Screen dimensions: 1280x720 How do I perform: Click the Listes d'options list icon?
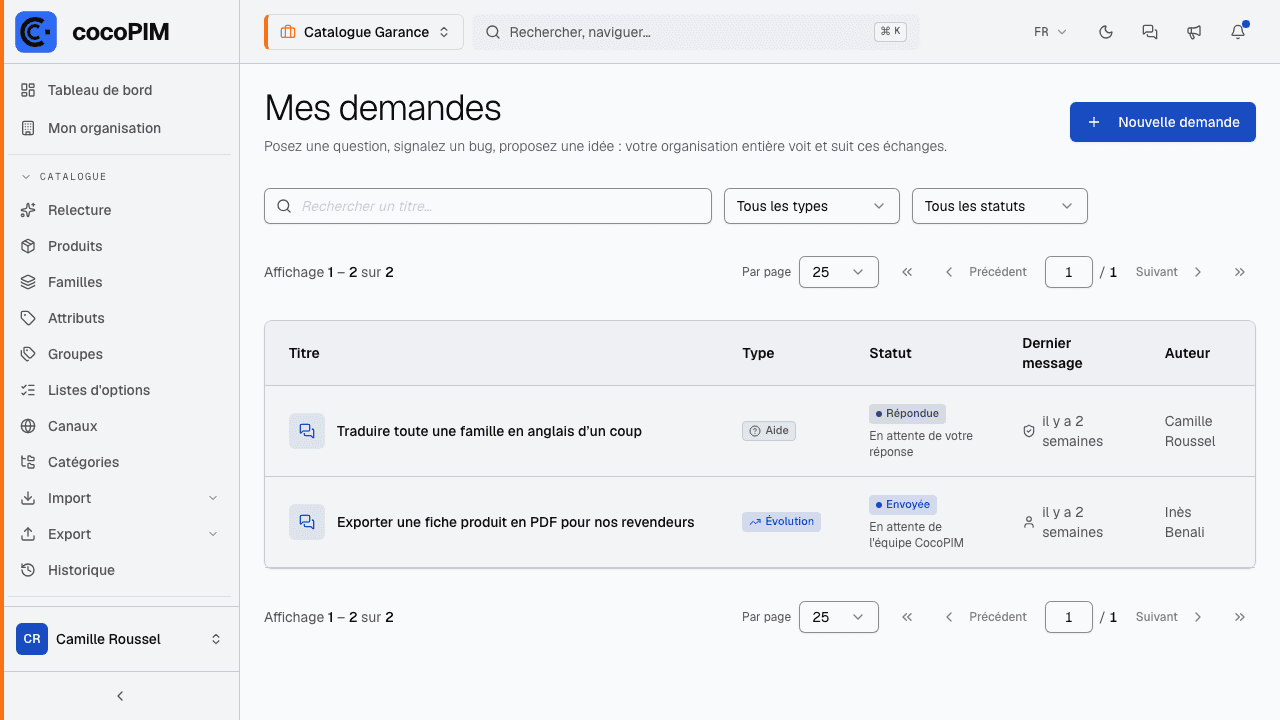28,390
